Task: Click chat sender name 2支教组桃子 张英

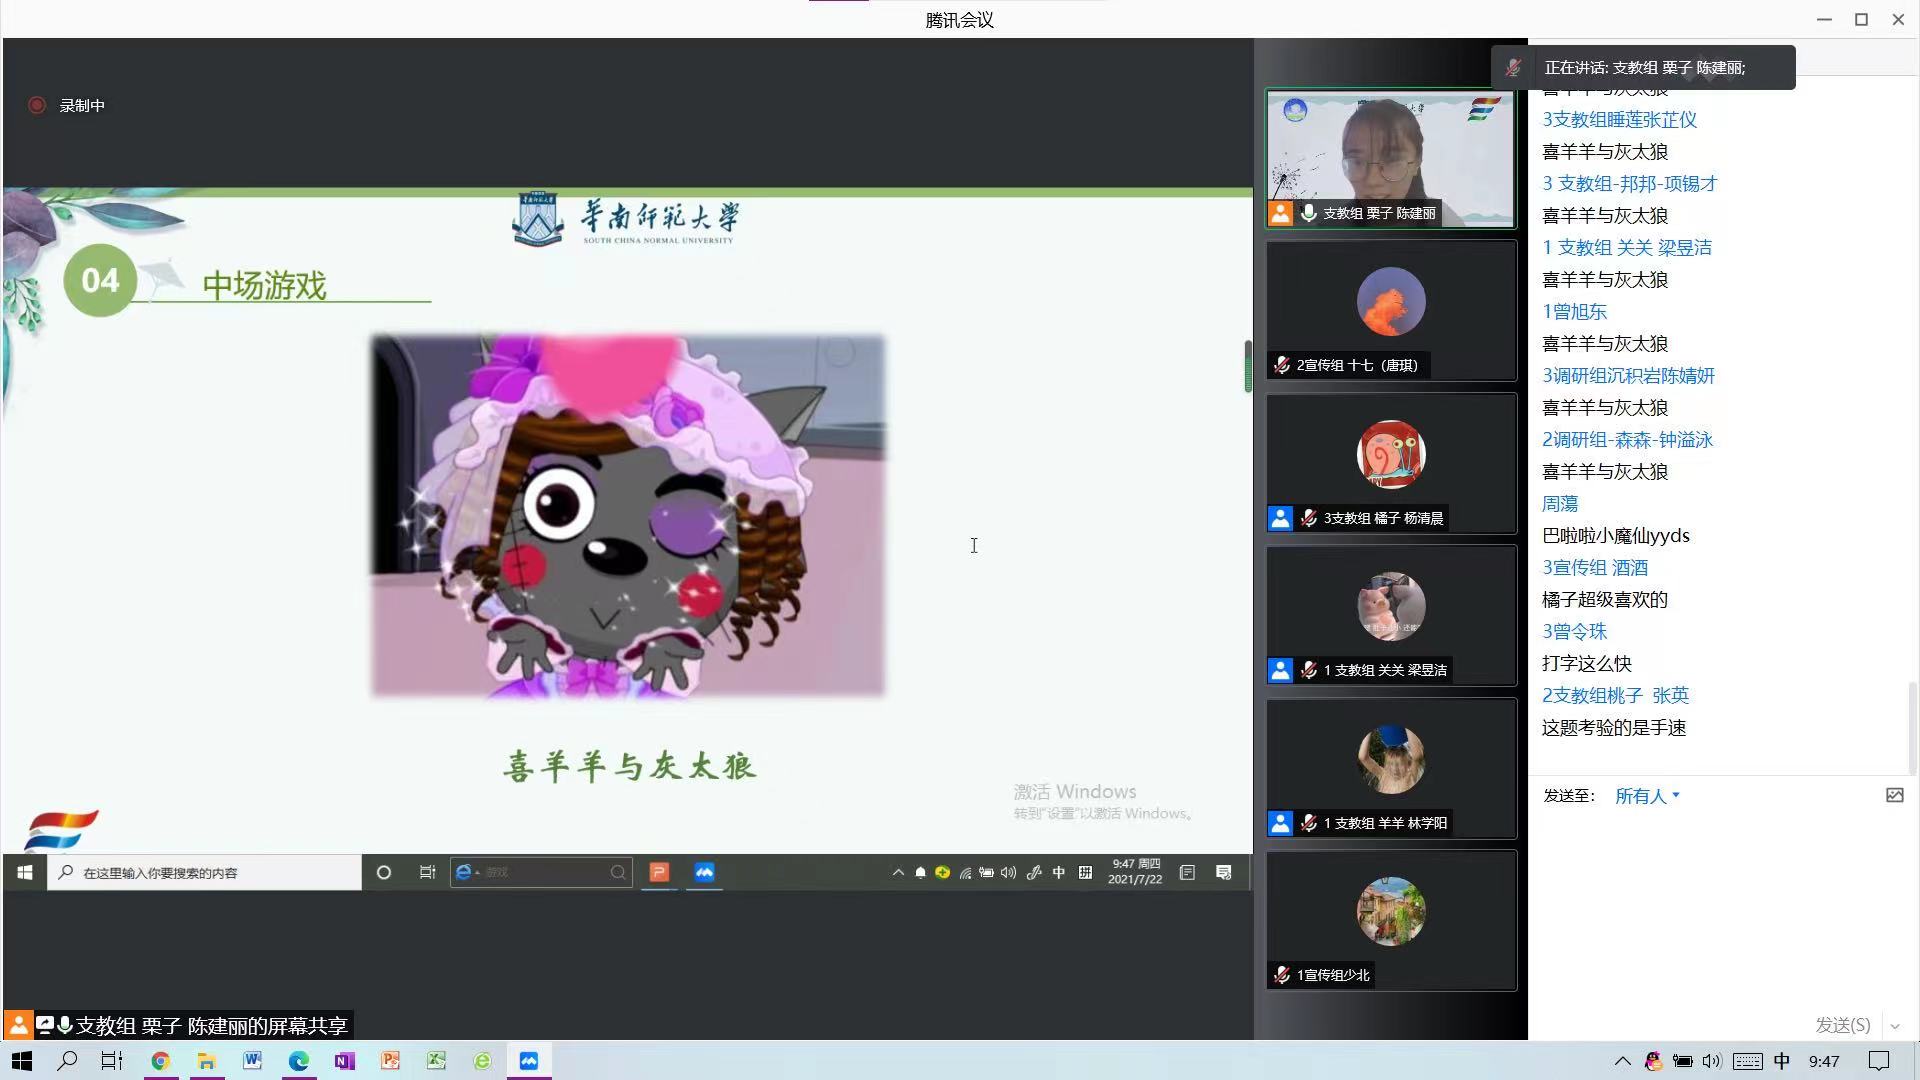Action: [1615, 695]
